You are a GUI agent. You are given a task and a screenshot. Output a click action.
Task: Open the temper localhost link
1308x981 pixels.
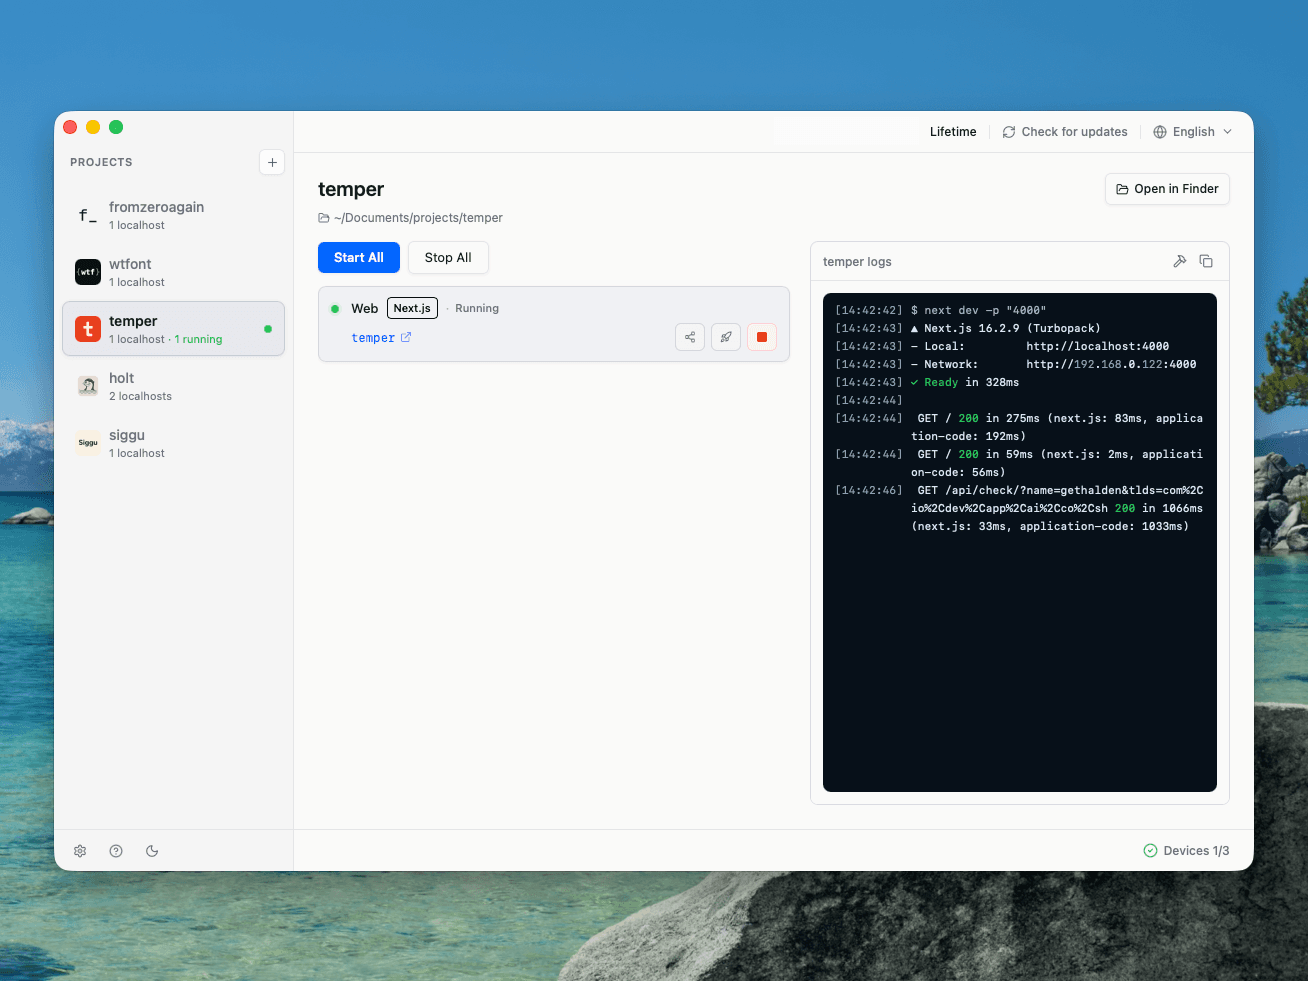373,338
